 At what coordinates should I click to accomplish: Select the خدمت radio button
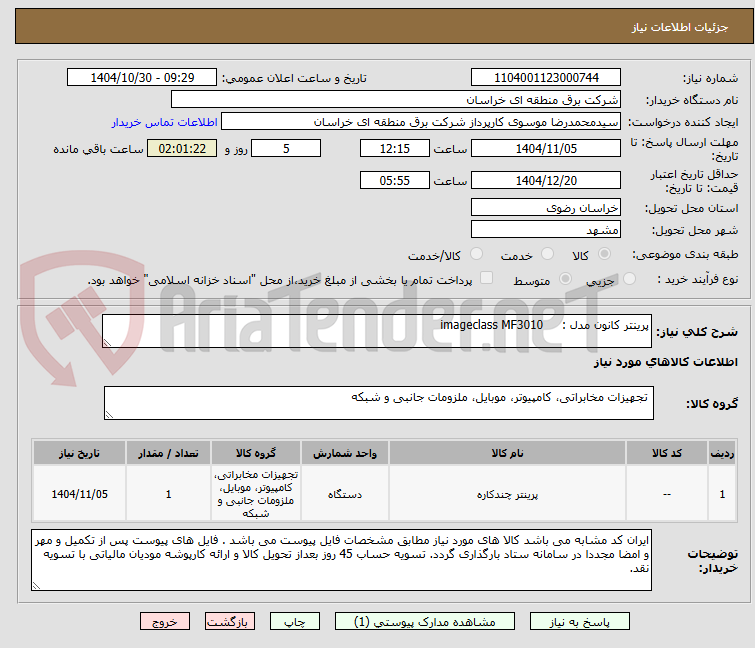point(547,254)
